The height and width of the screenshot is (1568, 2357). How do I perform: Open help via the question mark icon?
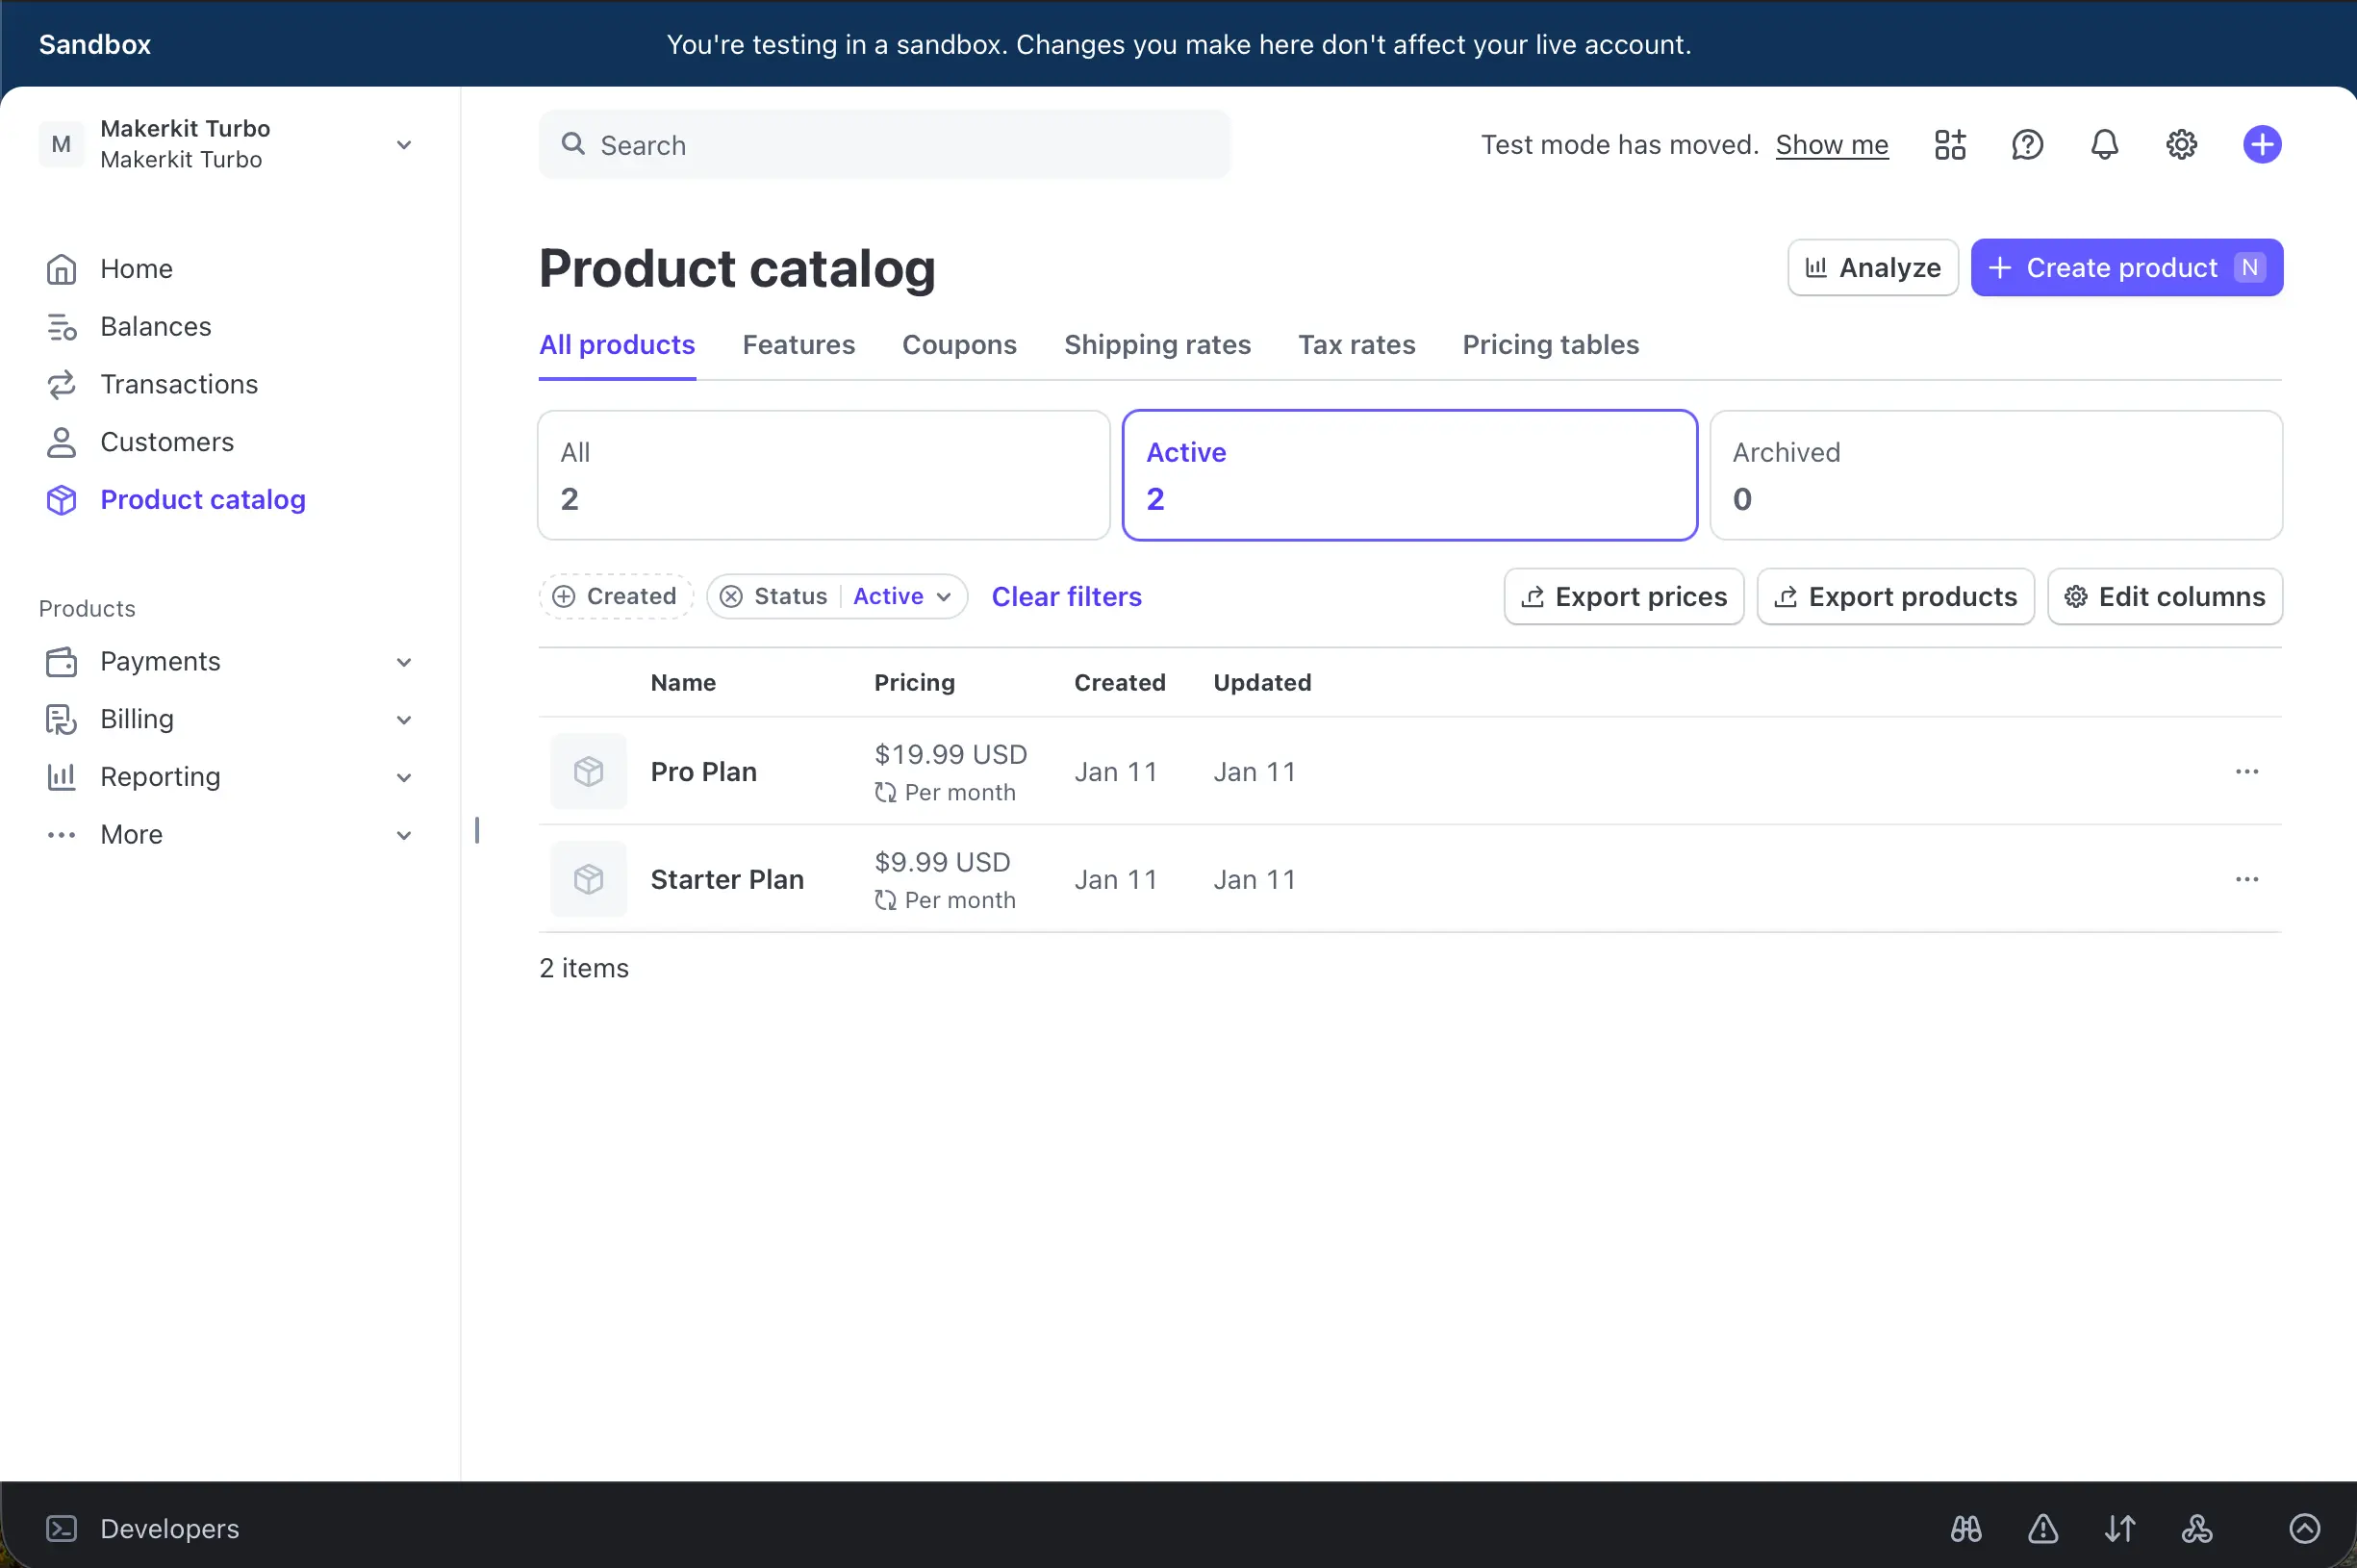tap(2026, 144)
